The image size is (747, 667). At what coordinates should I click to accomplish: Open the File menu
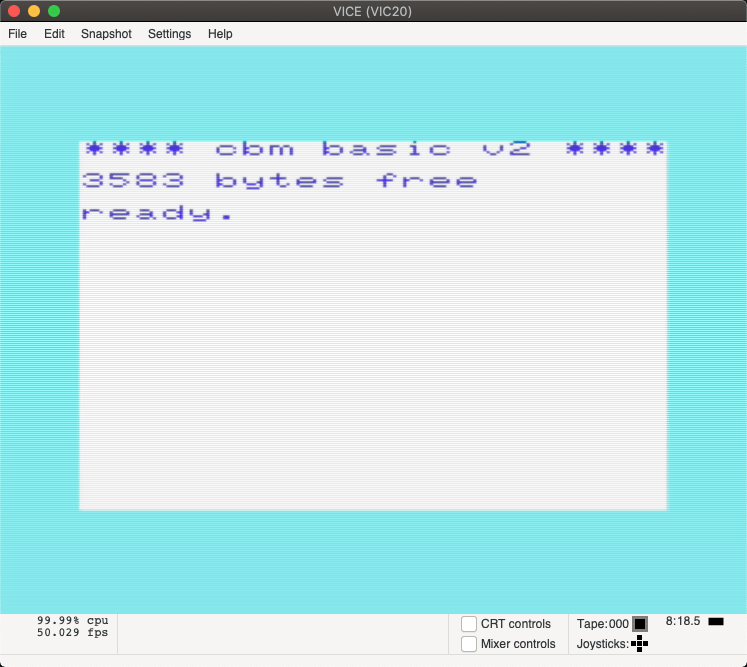(18, 34)
